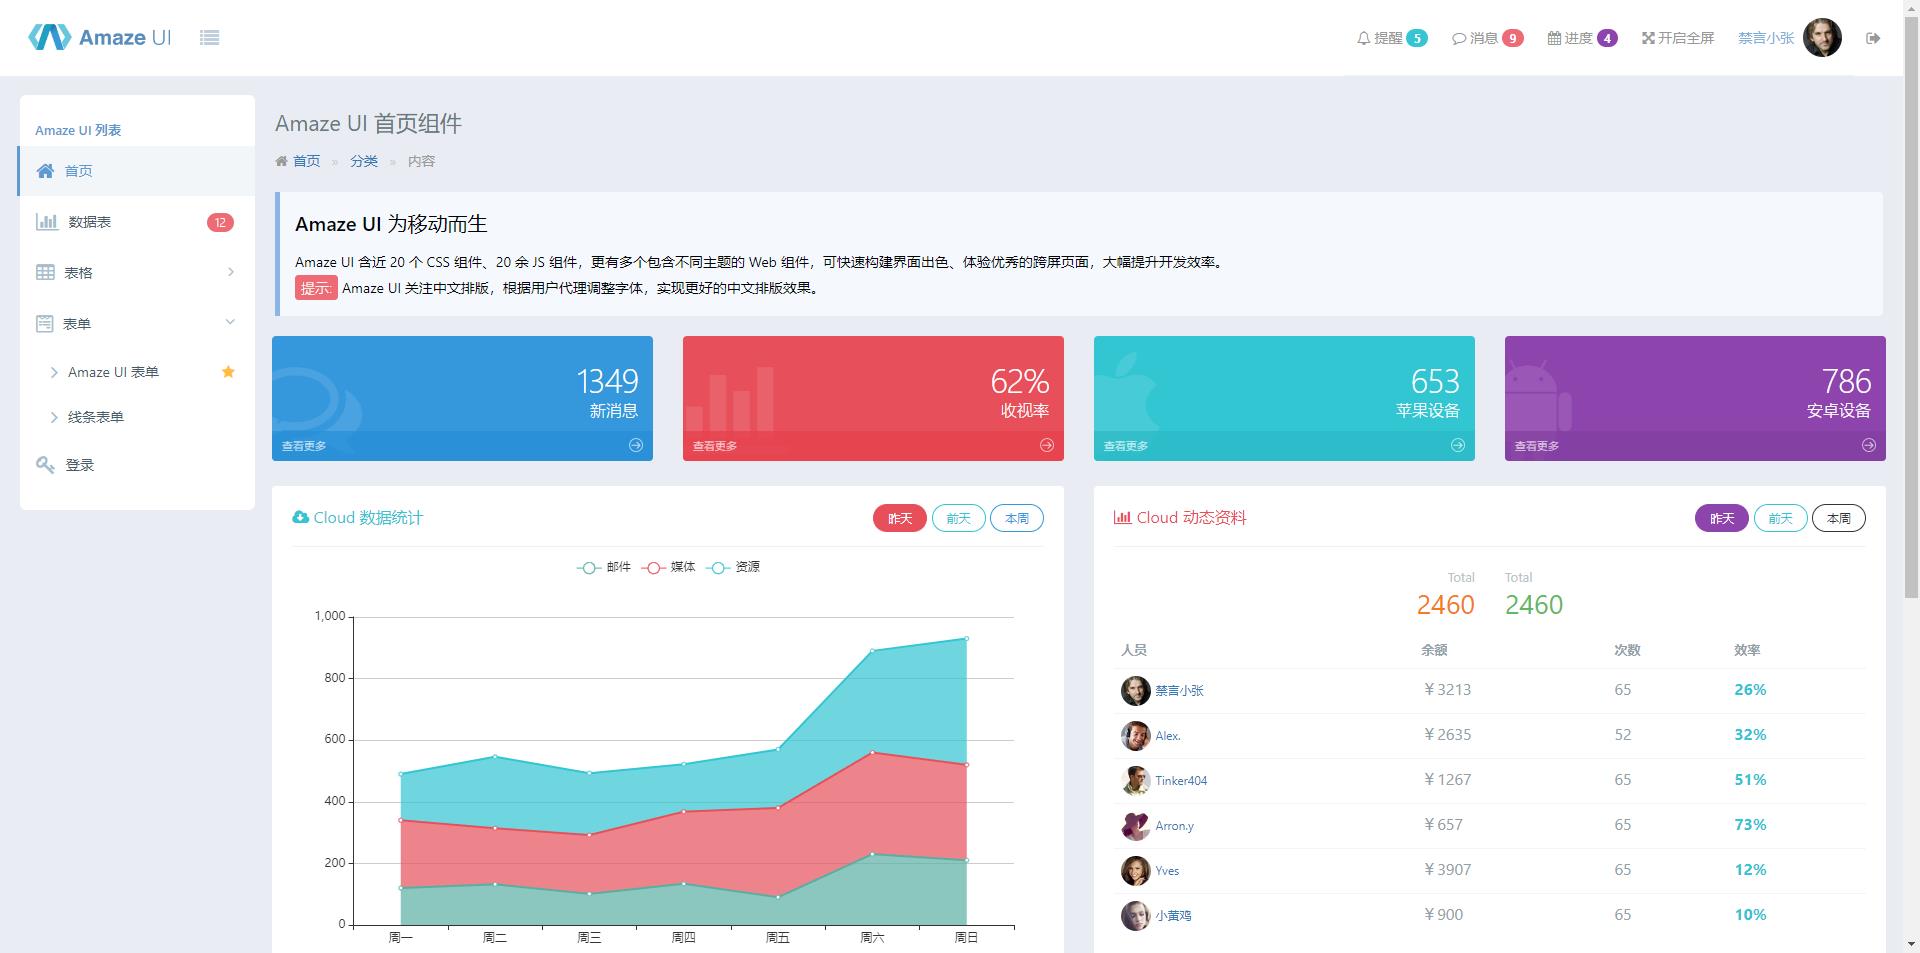
Task: Click 禁言小张 name in table
Action: (x=1179, y=691)
